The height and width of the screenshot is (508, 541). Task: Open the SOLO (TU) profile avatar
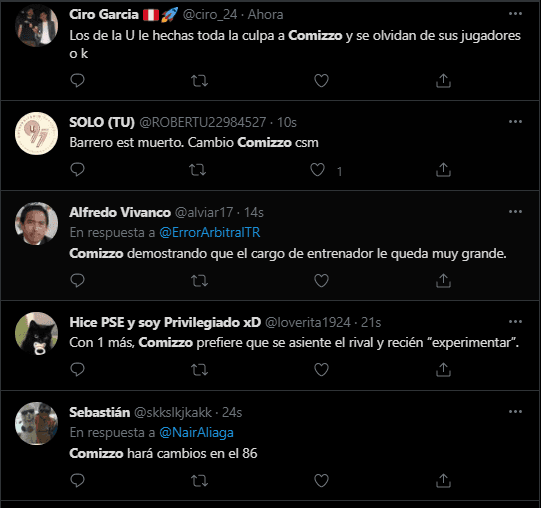(37, 134)
